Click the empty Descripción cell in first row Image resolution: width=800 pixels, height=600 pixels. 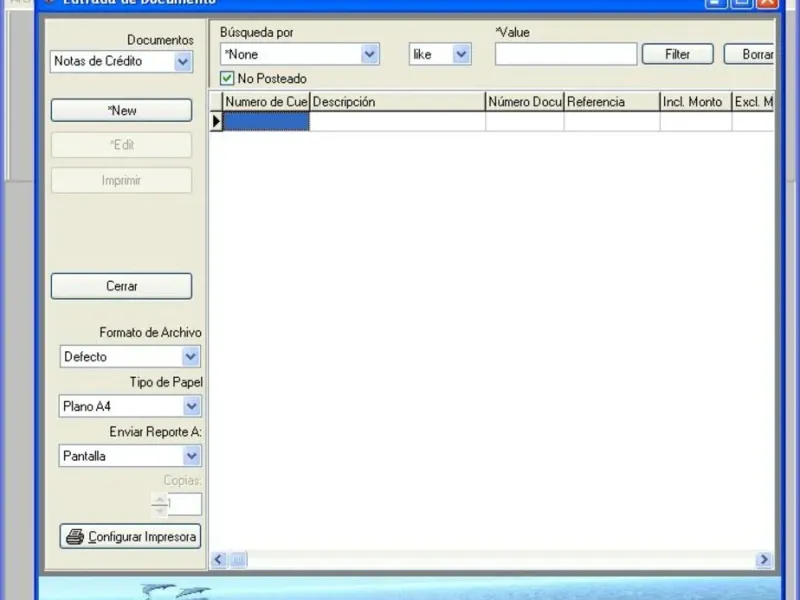pyautogui.click(x=397, y=121)
